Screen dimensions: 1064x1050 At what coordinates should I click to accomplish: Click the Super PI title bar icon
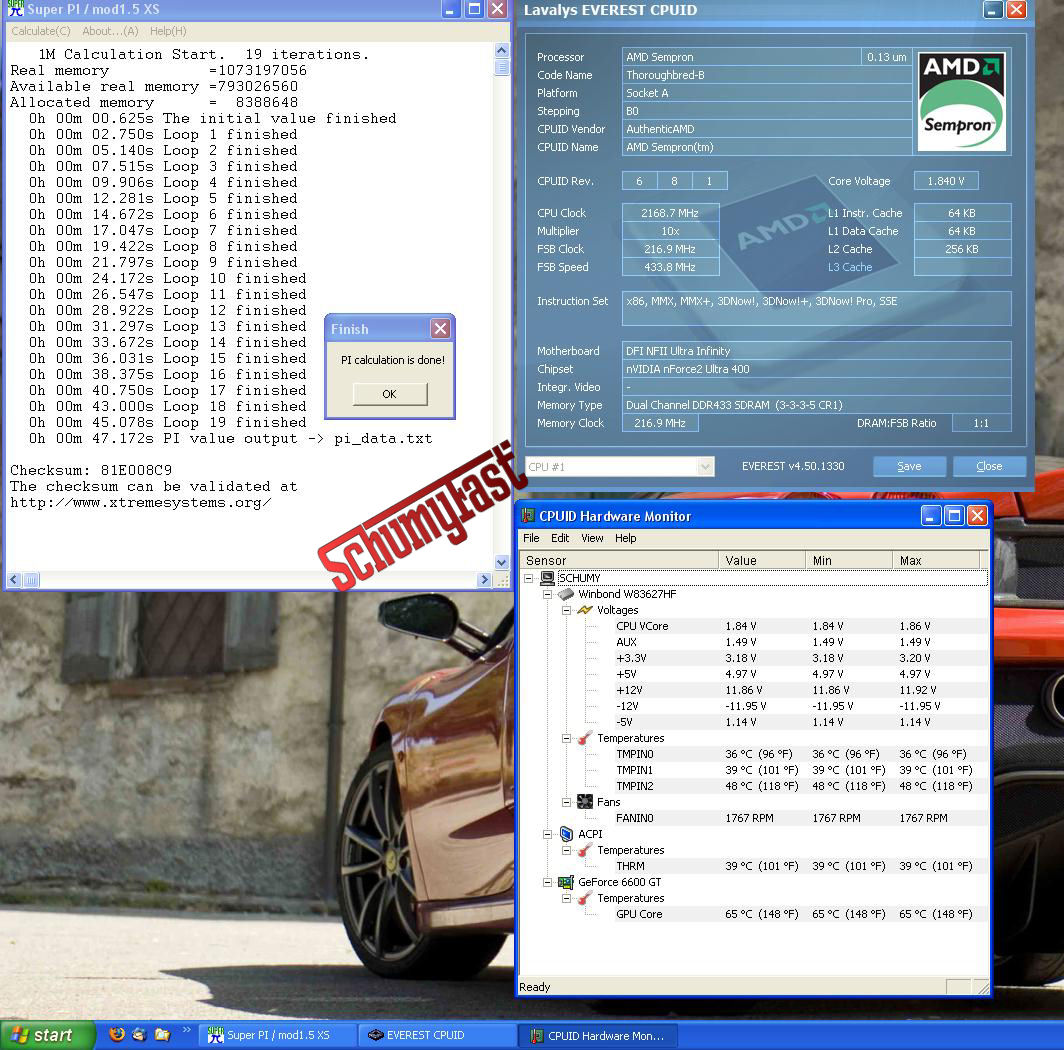[x=15, y=9]
